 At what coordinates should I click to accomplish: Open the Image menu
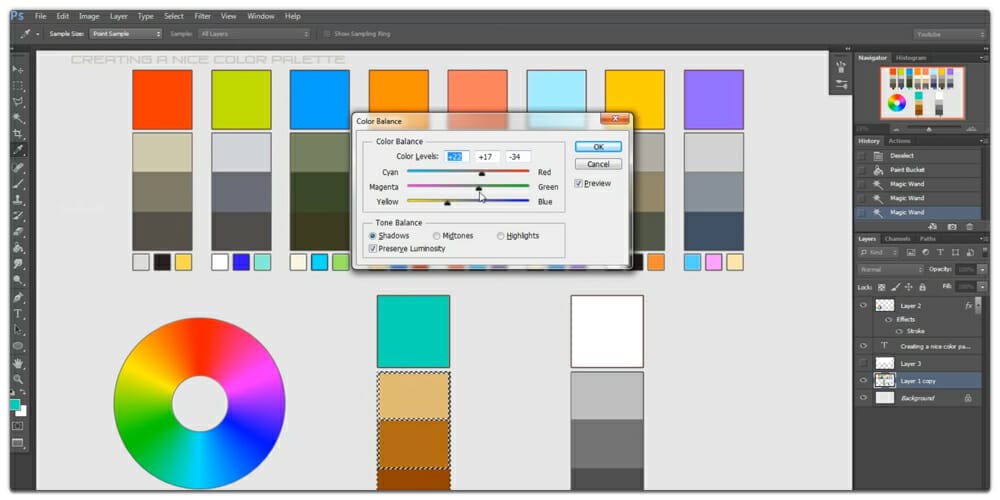coord(89,16)
